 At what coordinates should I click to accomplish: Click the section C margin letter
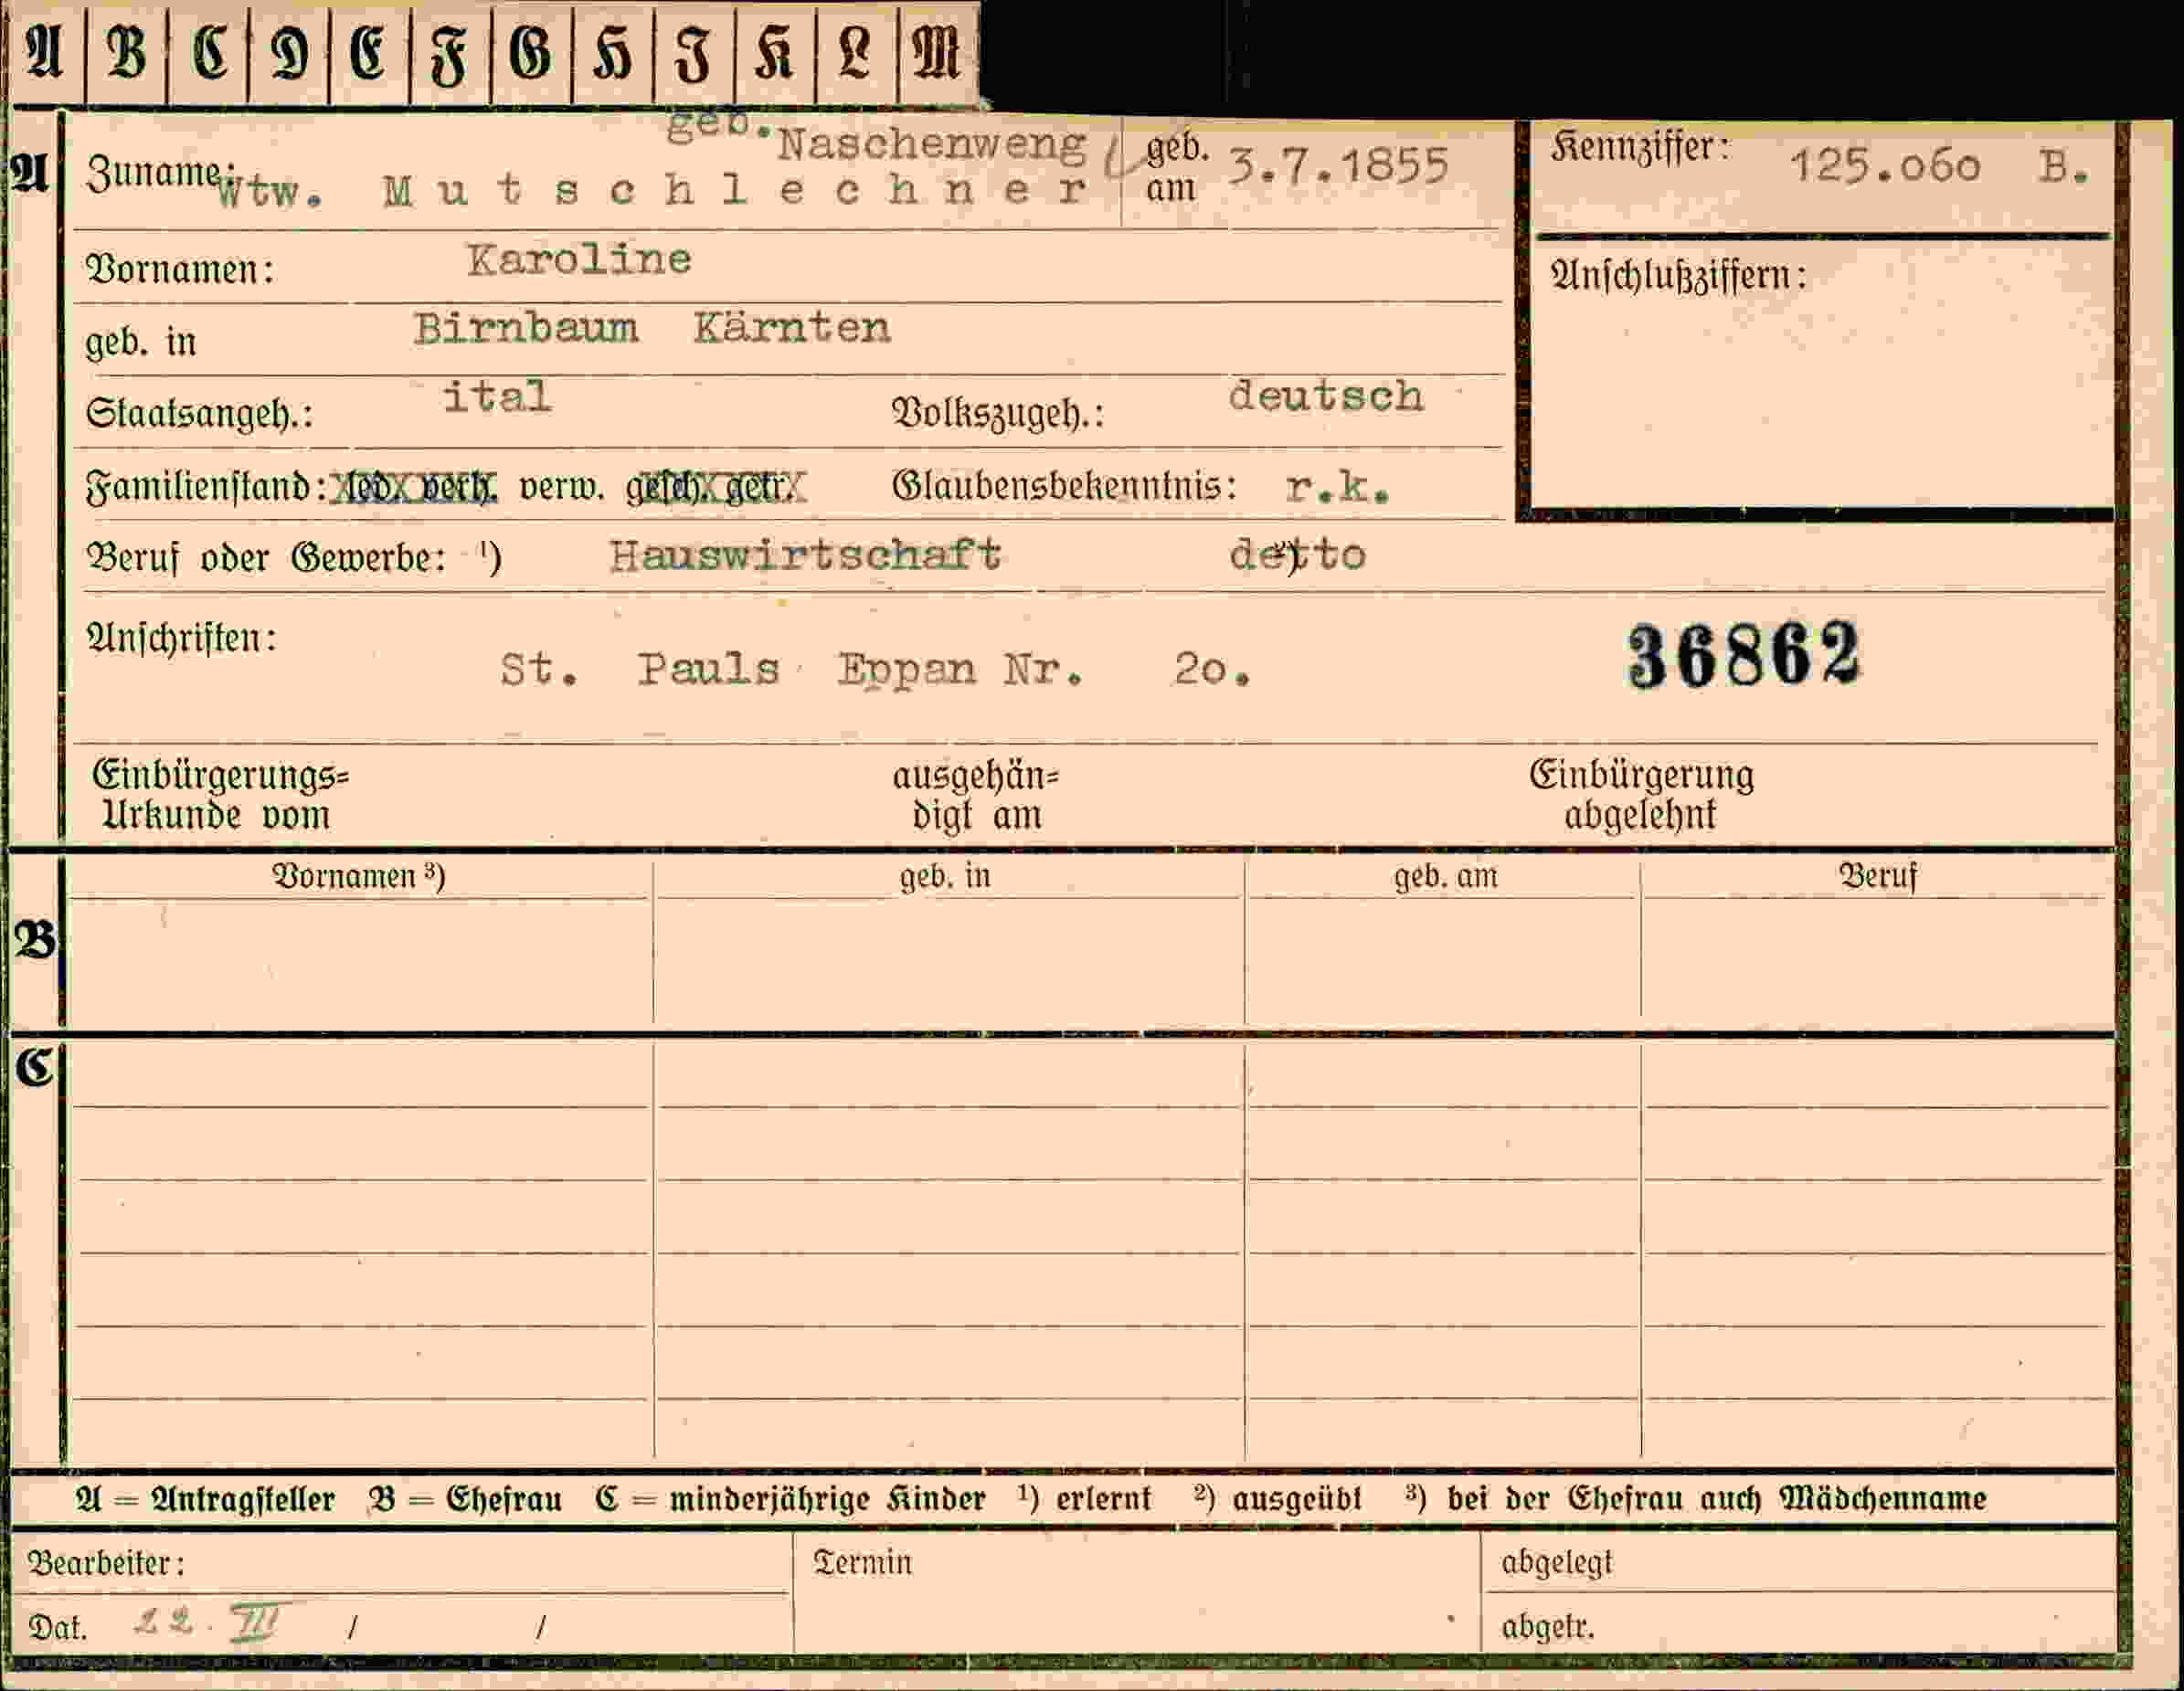pyautogui.click(x=35, y=1067)
